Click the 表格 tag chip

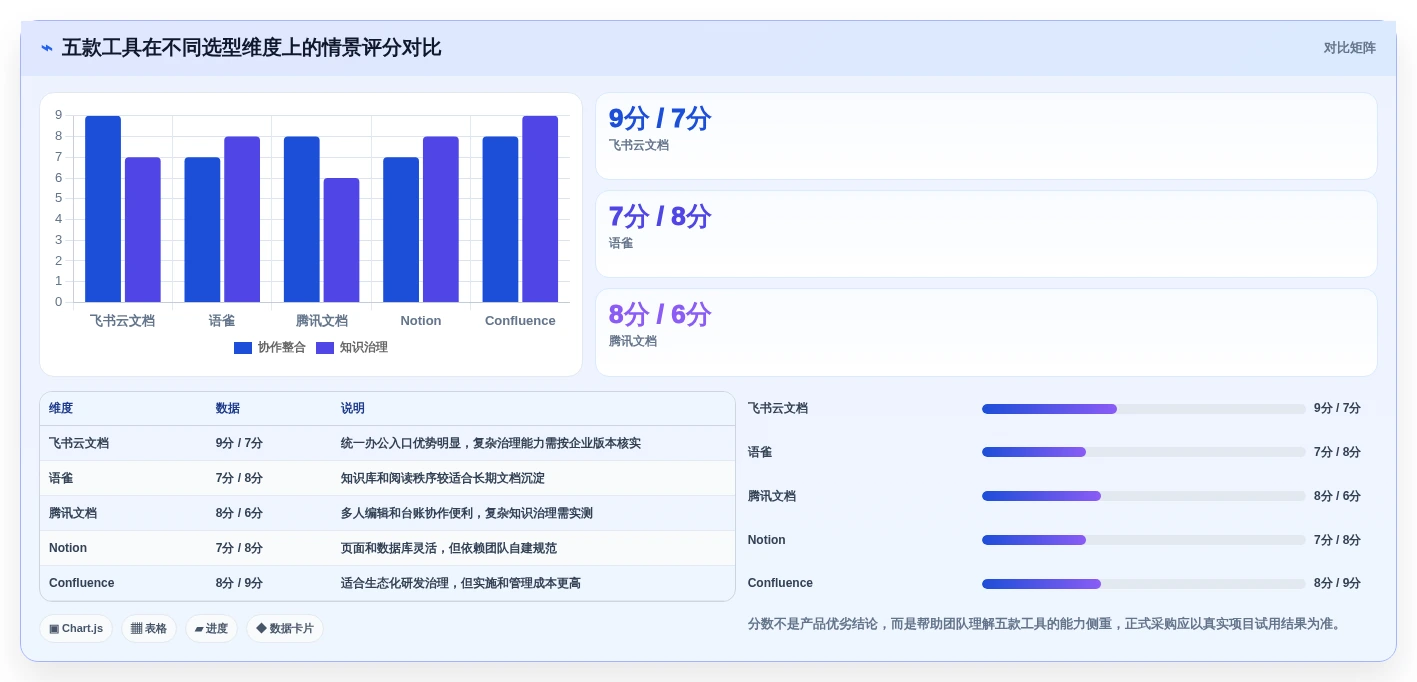pos(149,629)
